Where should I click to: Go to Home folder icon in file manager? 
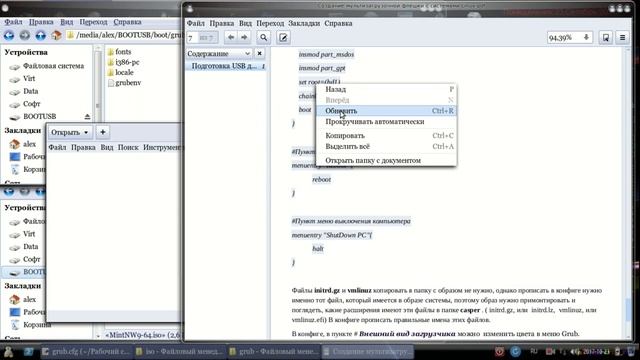56,36
